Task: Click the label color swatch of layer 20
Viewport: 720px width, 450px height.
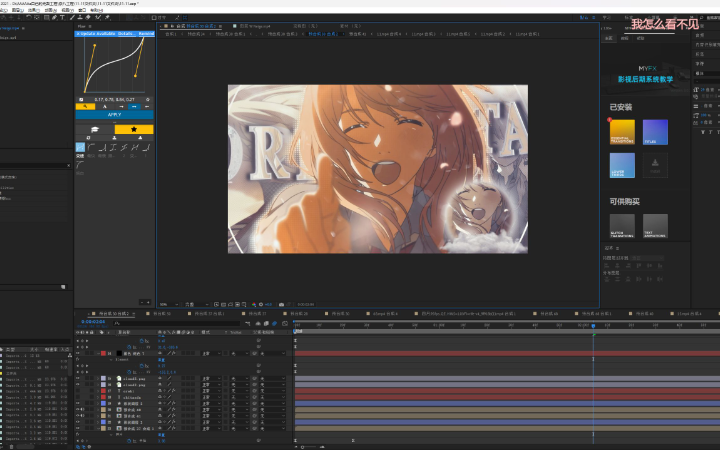Action: (x=103, y=410)
